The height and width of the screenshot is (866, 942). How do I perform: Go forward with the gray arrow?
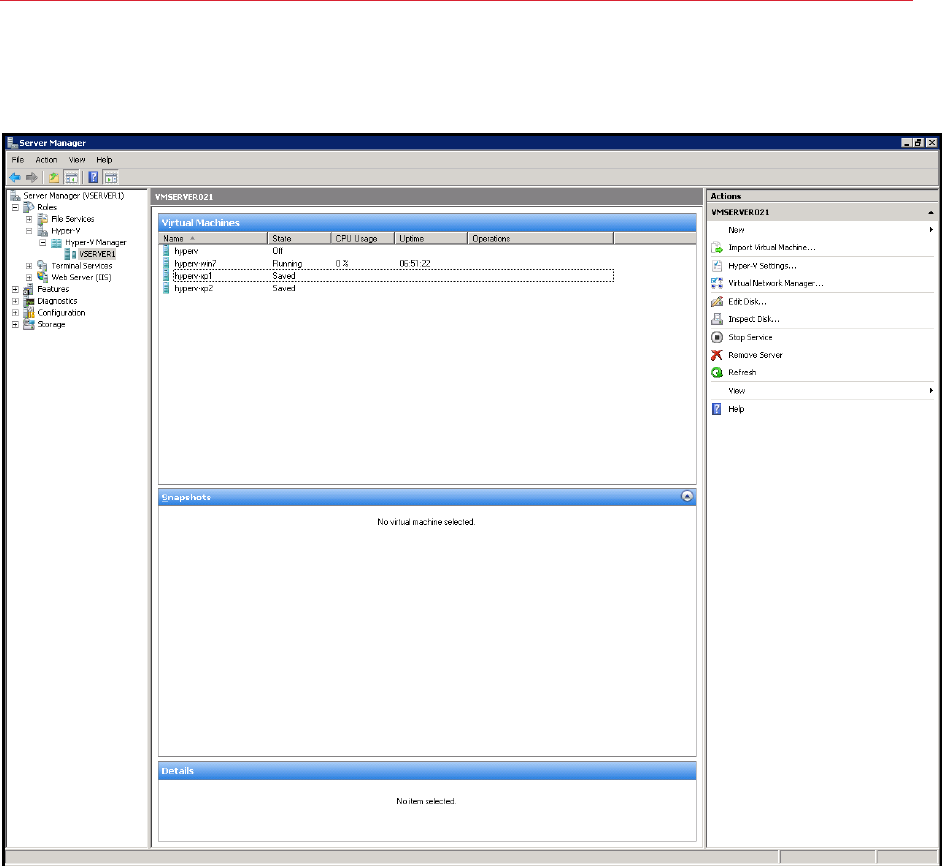tap(32, 177)
